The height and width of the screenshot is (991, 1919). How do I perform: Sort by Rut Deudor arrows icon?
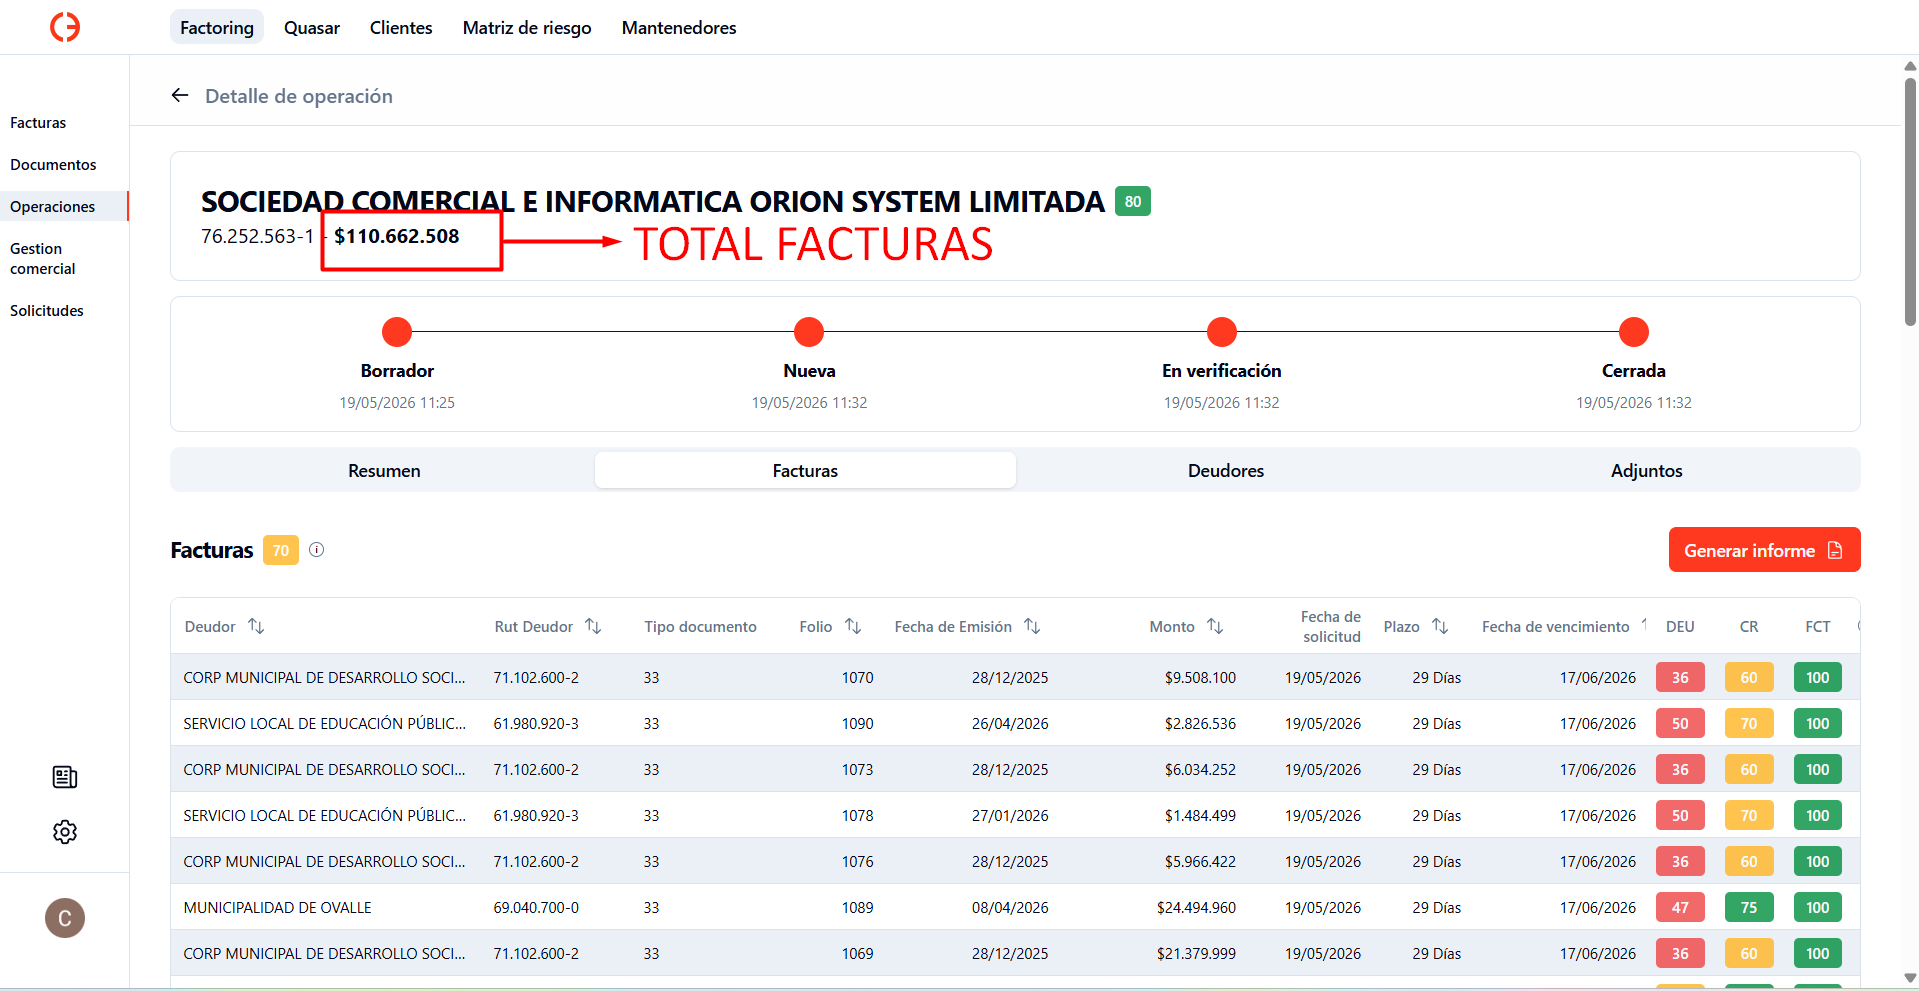coord(593,626)
